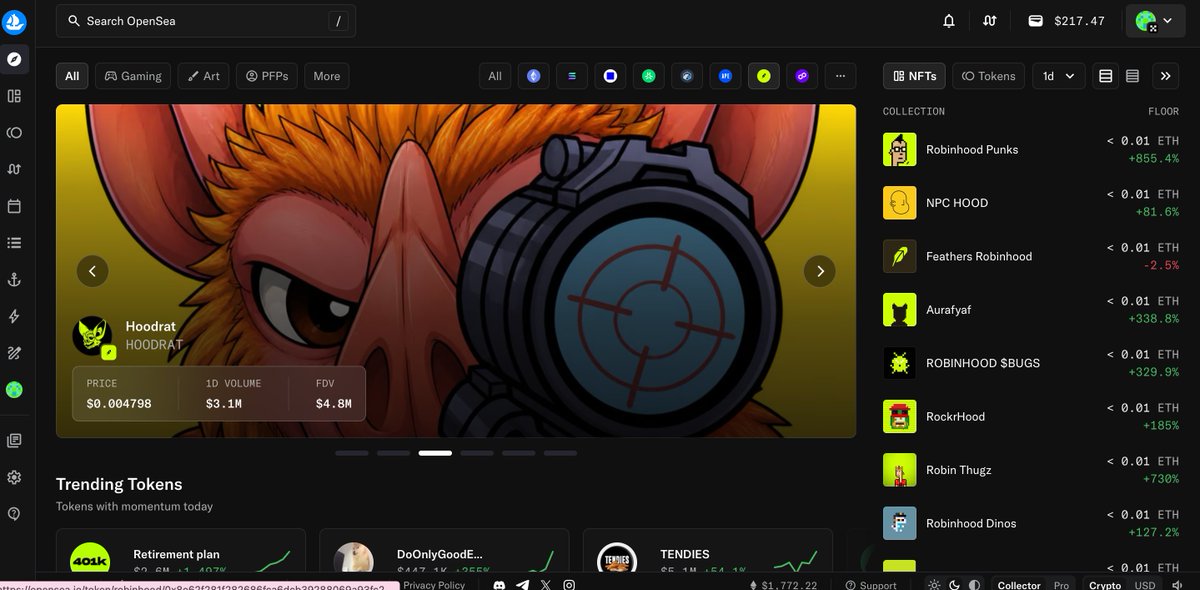Click the anchor icon in sidebar
The height and width of the screenshot is (590, 1200).
(14, 280)
